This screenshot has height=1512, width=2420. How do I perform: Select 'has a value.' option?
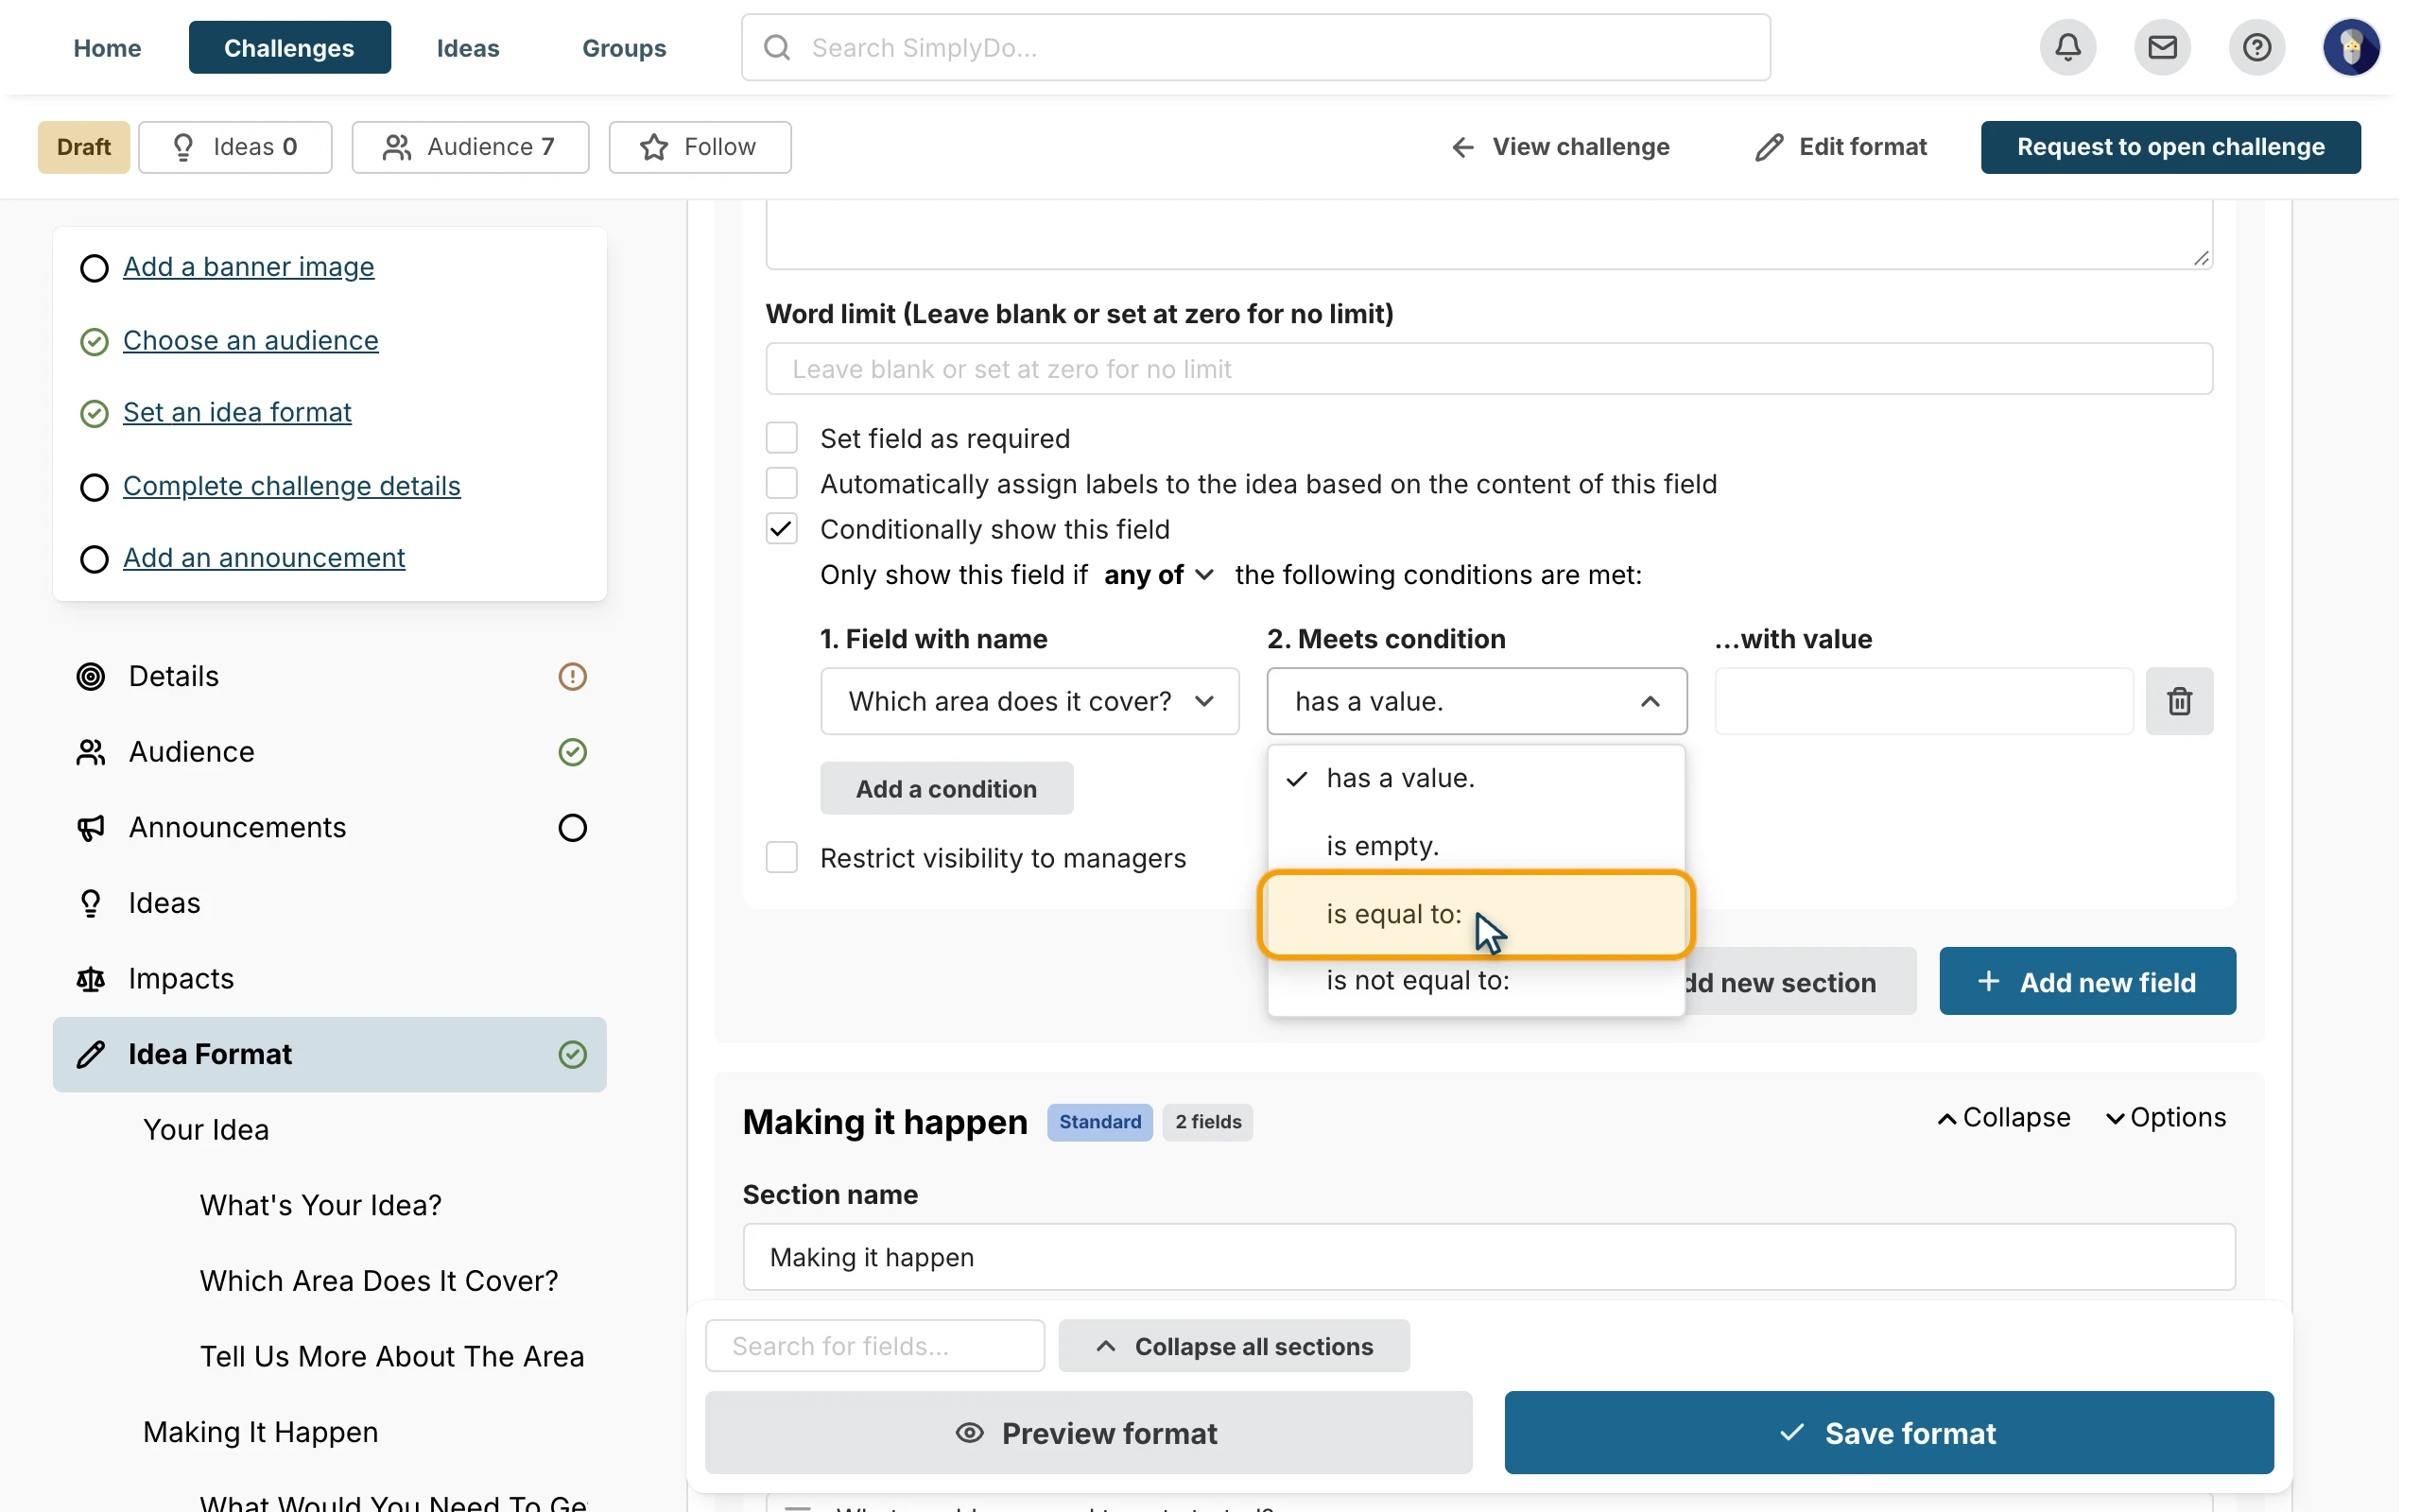click(x=1476, y=778)
